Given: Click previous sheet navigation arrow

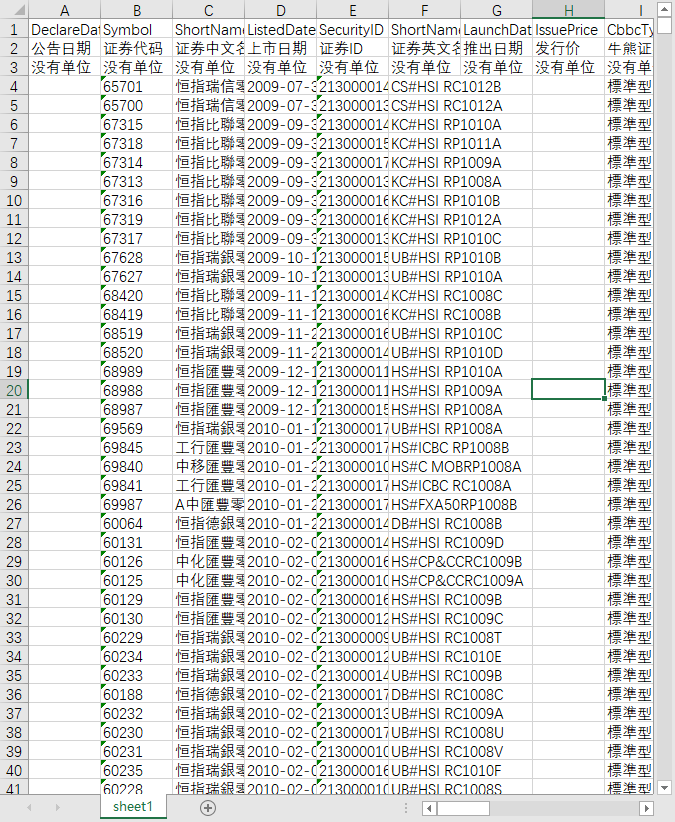Looking at the screenshot, I should [29, 808].
